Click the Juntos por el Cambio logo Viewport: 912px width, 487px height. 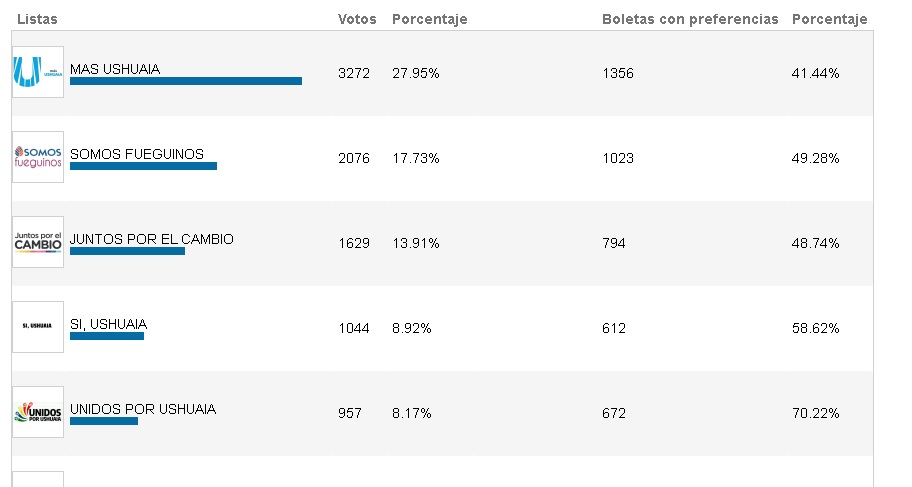tap(38, 242)
